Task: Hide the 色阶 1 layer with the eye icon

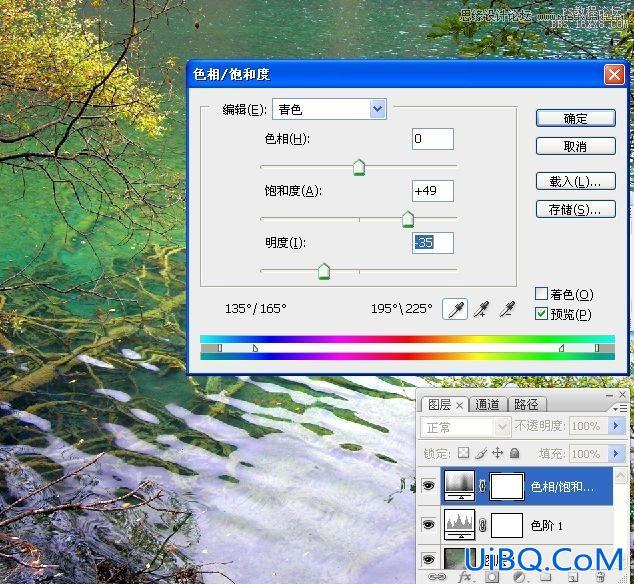Action: pos(428,525)
